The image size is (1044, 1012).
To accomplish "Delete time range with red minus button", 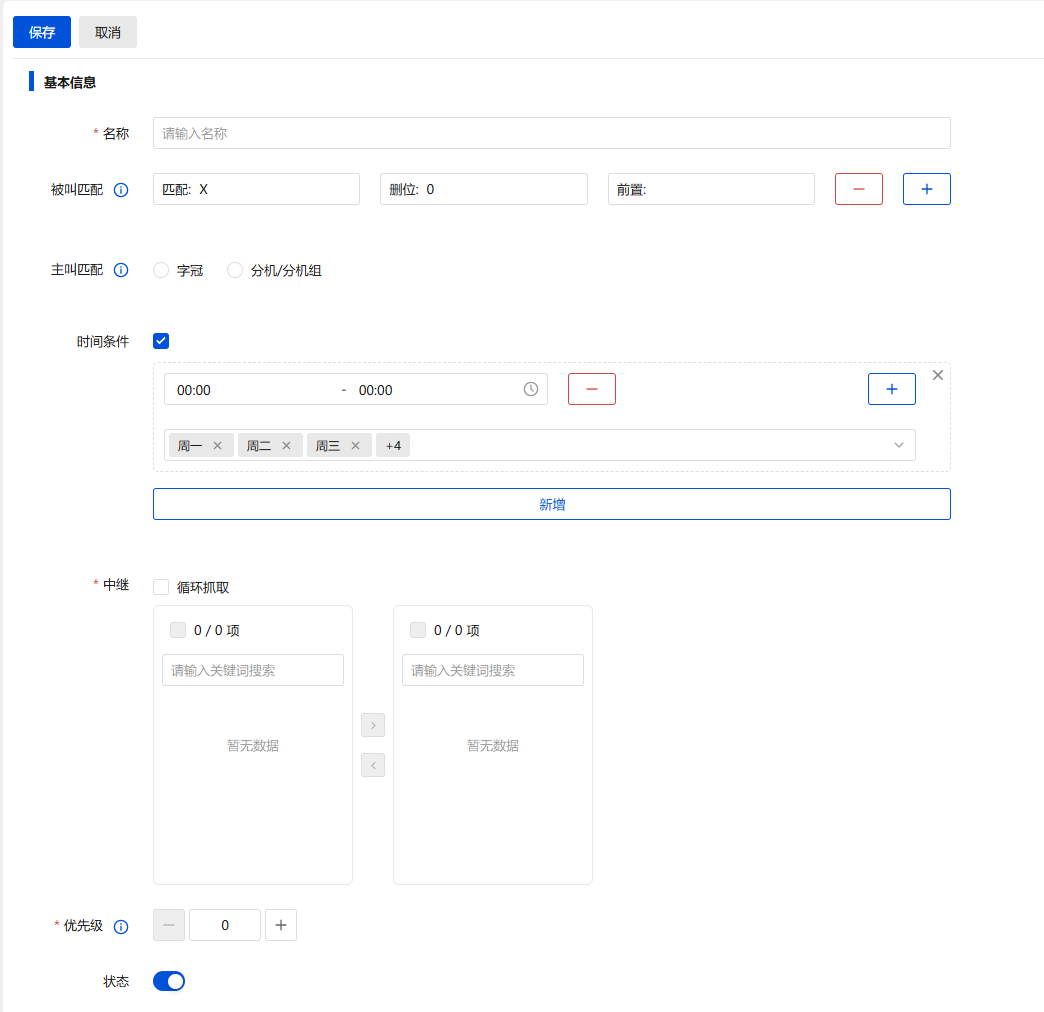I will point(591,389).
